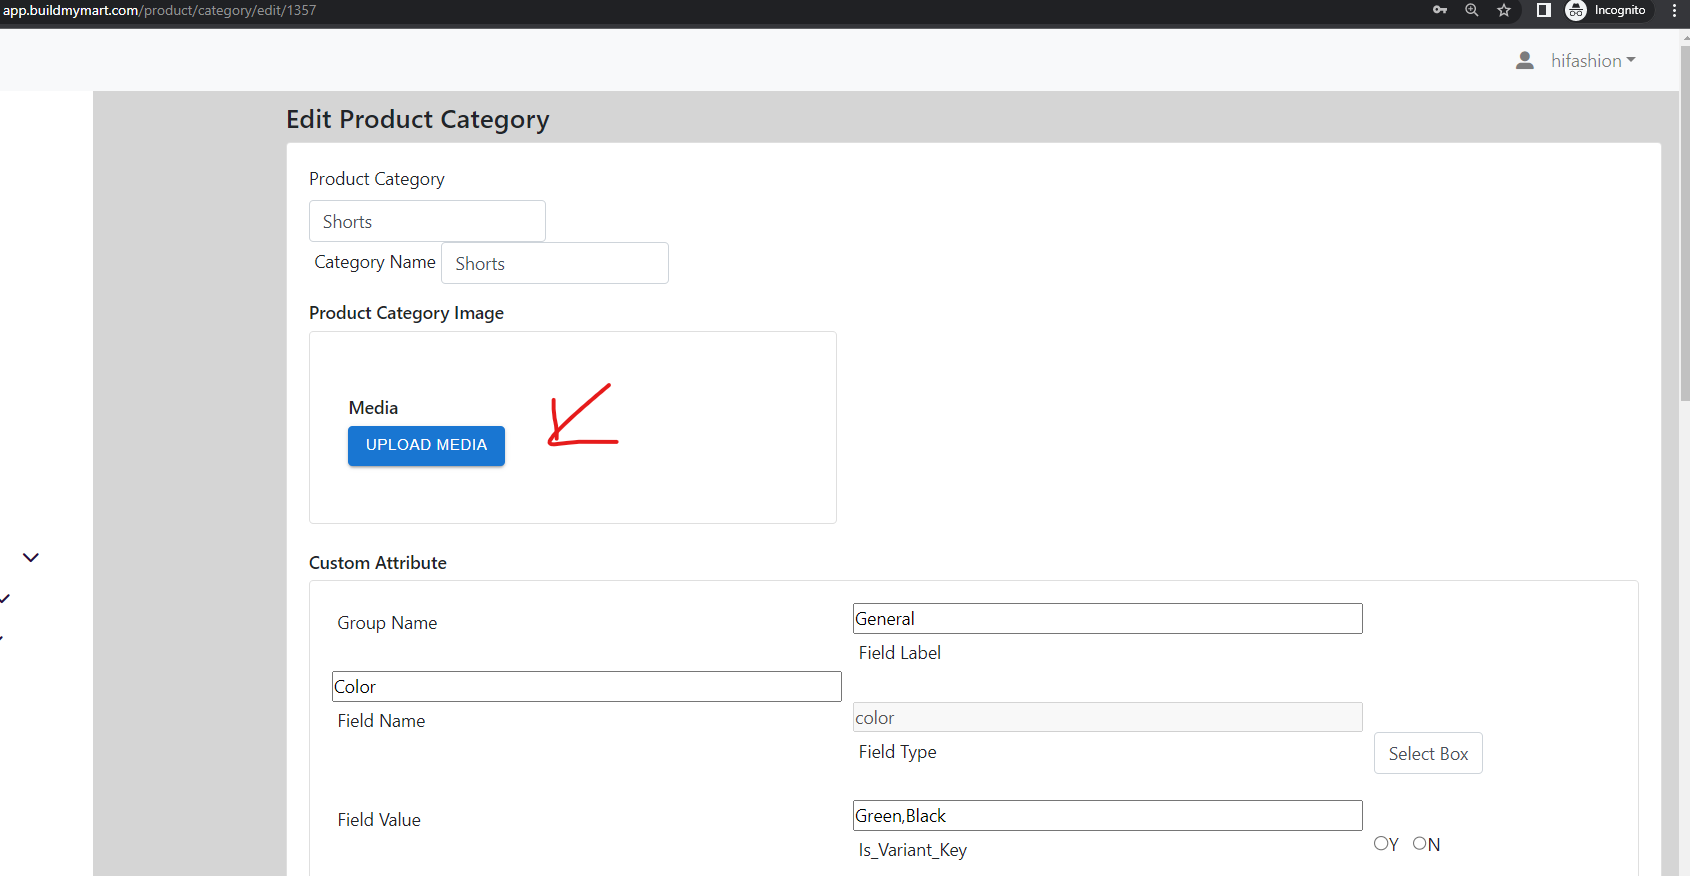Click the Is_Variant_Key label
1690x876 pixels.
tap(913, 850)
